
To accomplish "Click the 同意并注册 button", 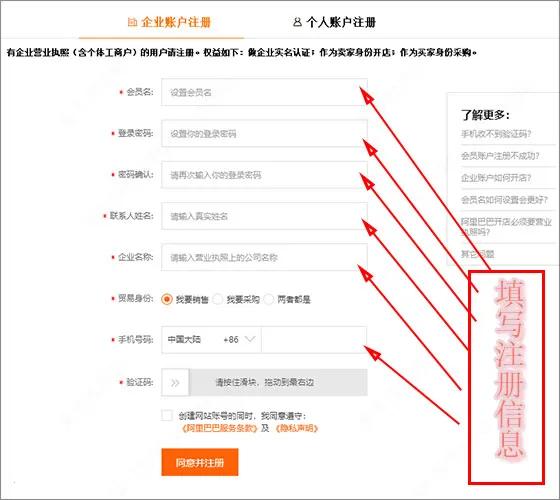I will (x=200, y=462).
